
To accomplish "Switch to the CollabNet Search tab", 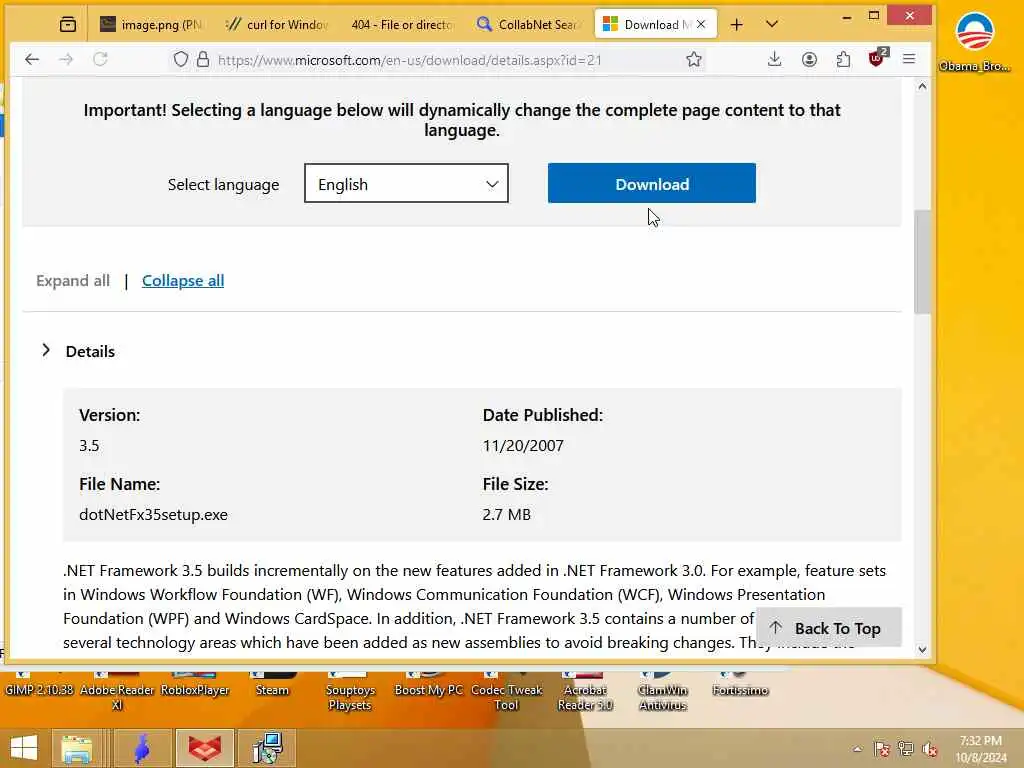I will (528, 25).
